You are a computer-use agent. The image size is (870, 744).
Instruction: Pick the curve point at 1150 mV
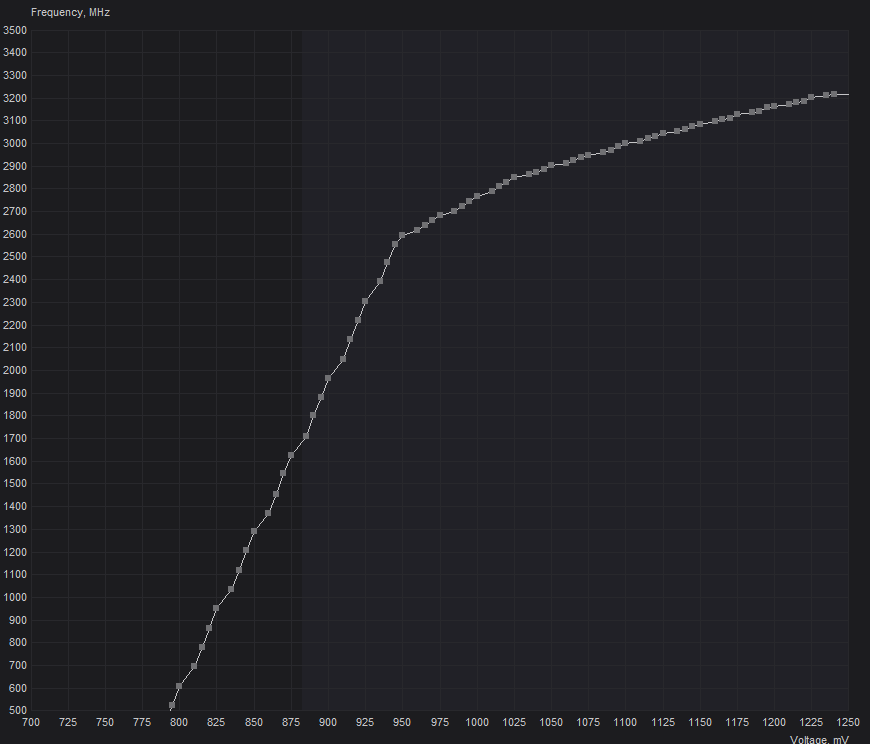pos(699,124)
